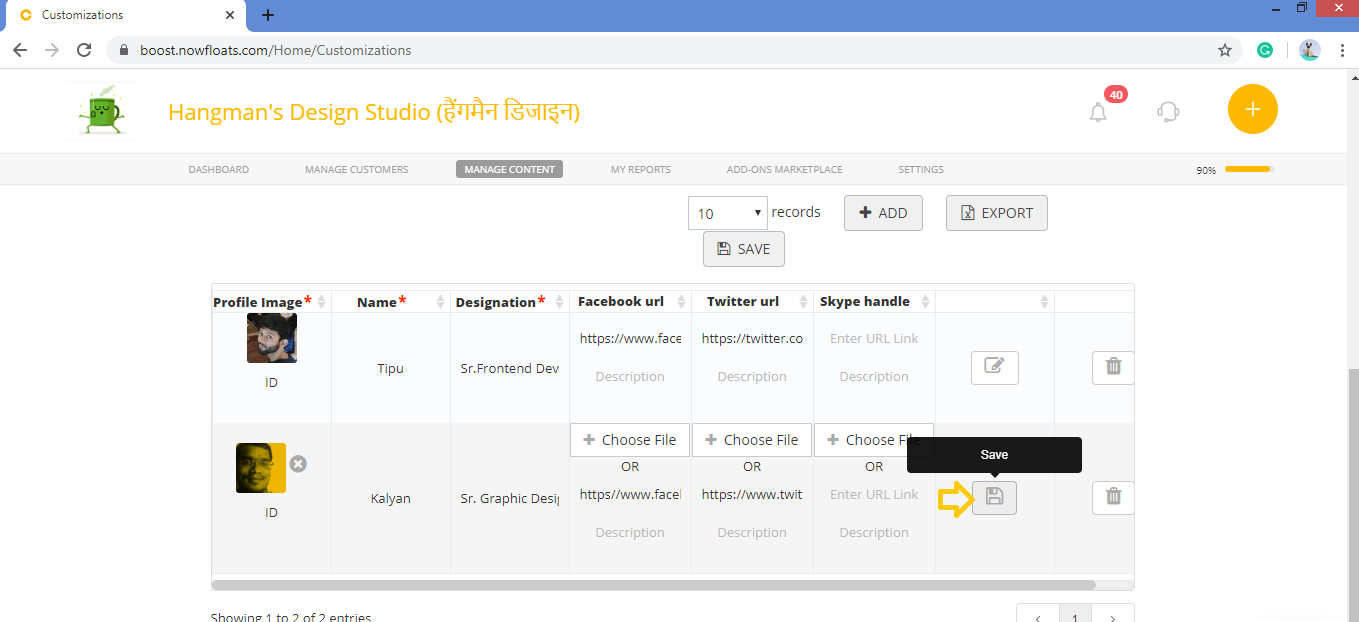Click the horizontal table scrollbar
Image resolution: width=1359 pixels, height=622 pixels.
coord(654,585)
